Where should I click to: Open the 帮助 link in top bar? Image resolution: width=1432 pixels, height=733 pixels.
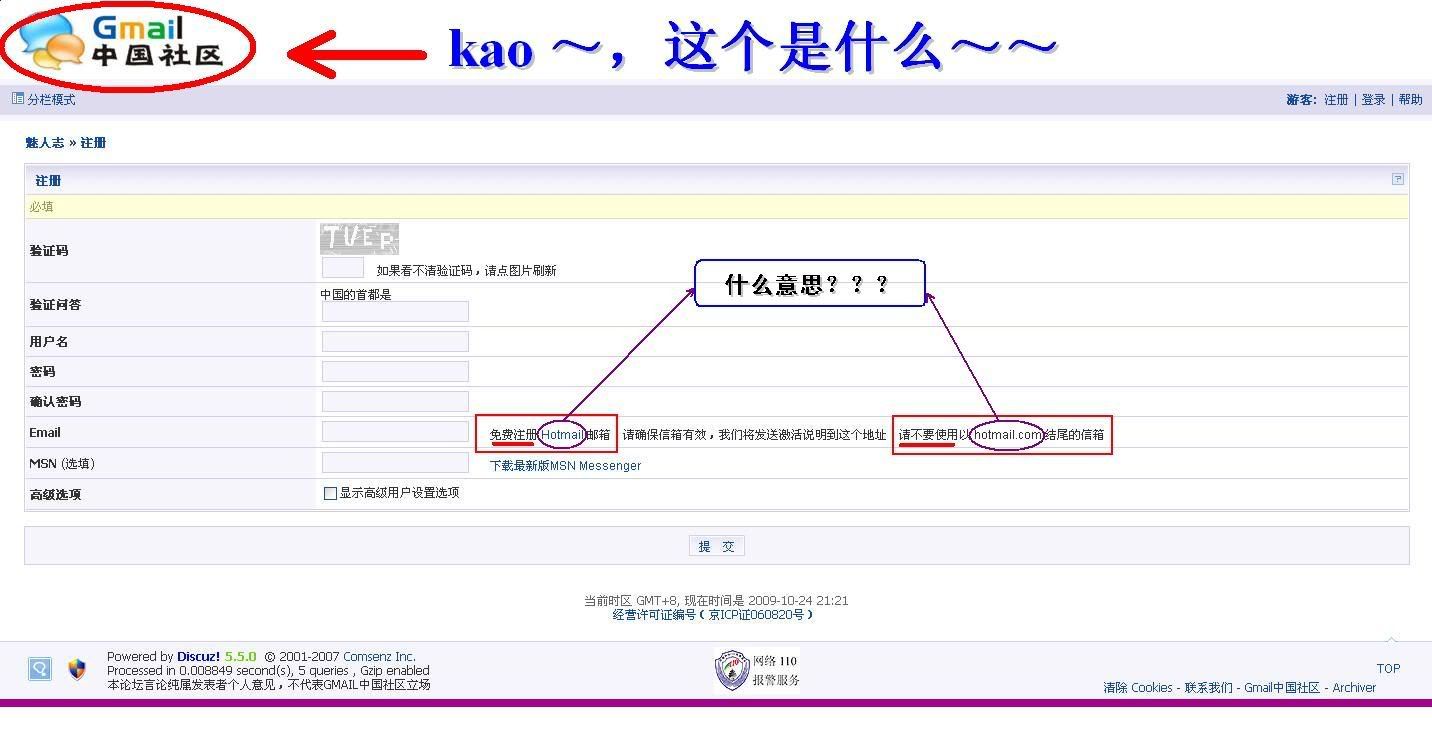coord(1410,100)
